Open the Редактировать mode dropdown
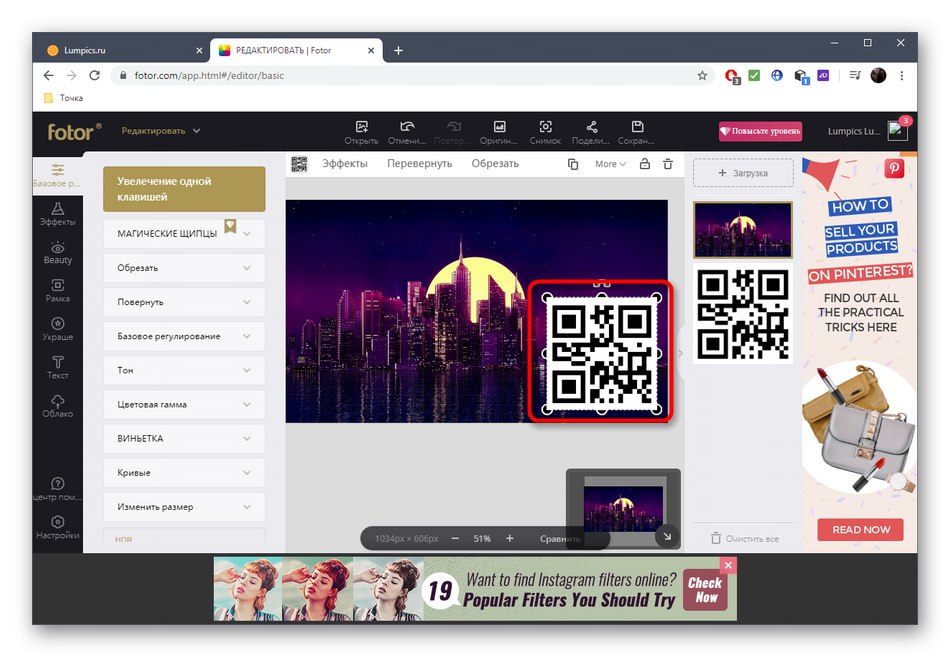The width and height of the screenshot is (950, 657). 161,131
